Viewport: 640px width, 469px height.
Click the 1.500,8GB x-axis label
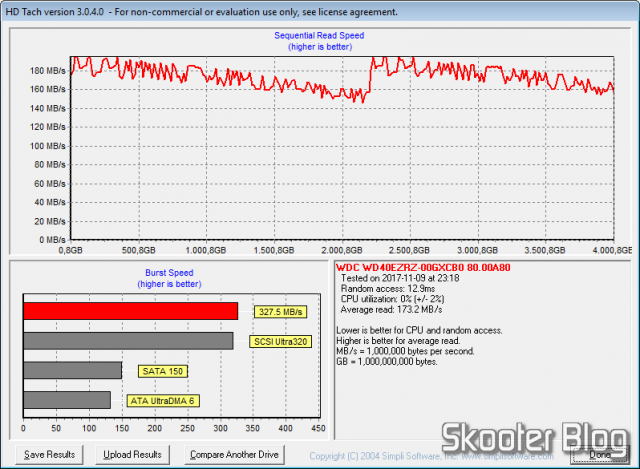(274, 250)
